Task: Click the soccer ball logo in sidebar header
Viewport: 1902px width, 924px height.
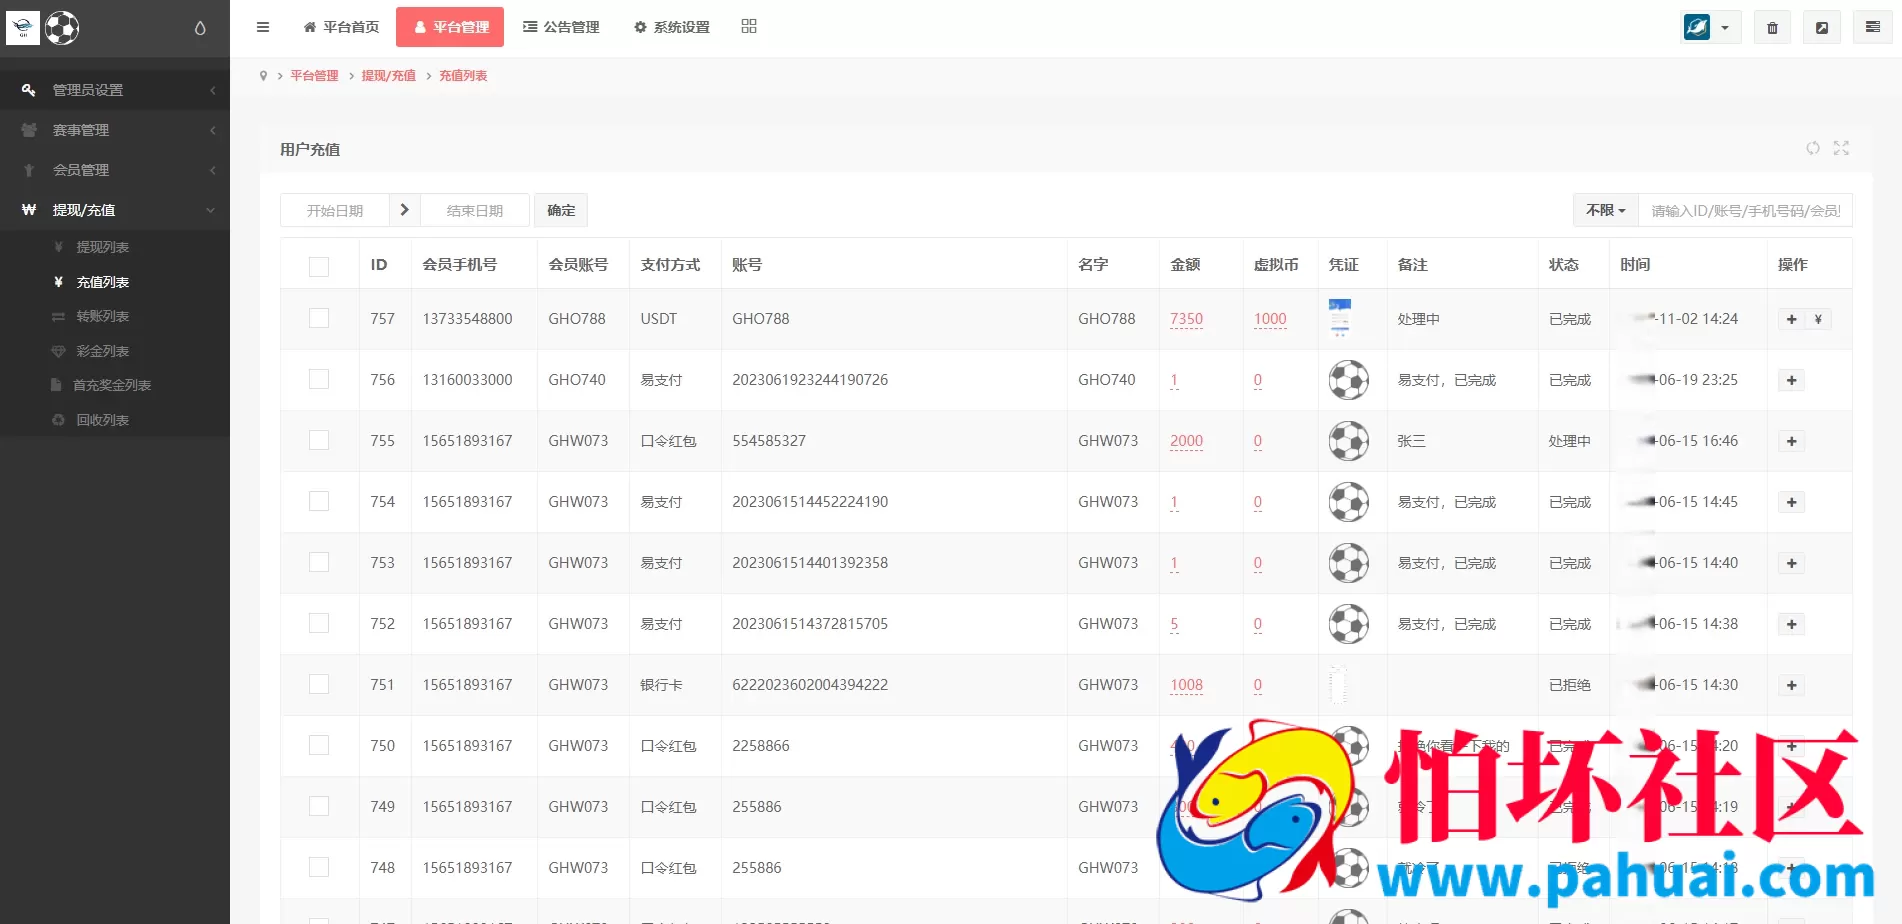Action: click(x=62, y=28)
